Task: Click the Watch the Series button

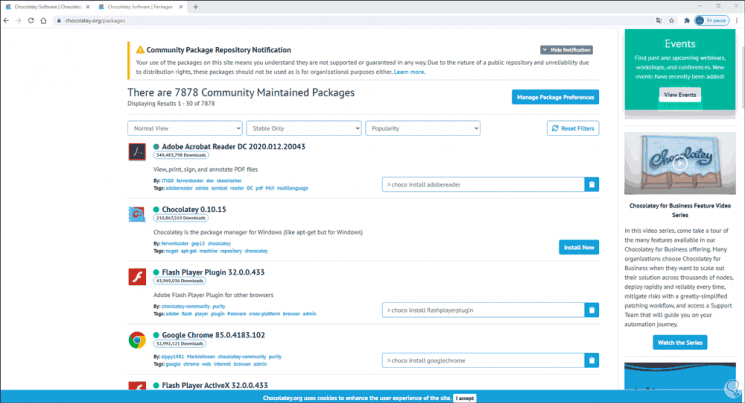Action: (x=679, y=342)
